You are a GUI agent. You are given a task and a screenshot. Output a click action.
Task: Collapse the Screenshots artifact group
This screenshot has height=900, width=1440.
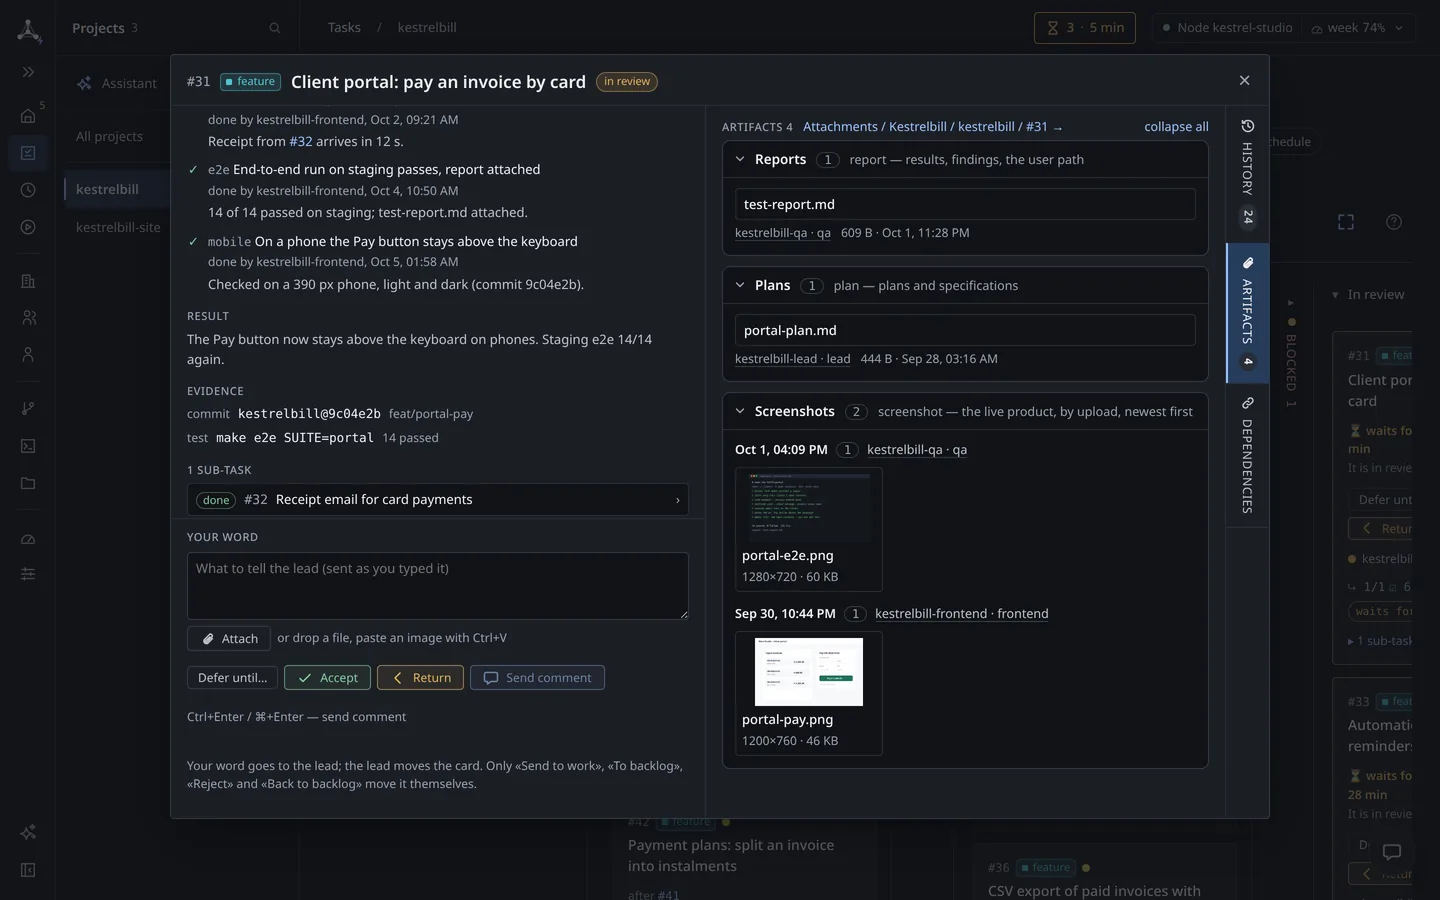(x=740, y=411)
